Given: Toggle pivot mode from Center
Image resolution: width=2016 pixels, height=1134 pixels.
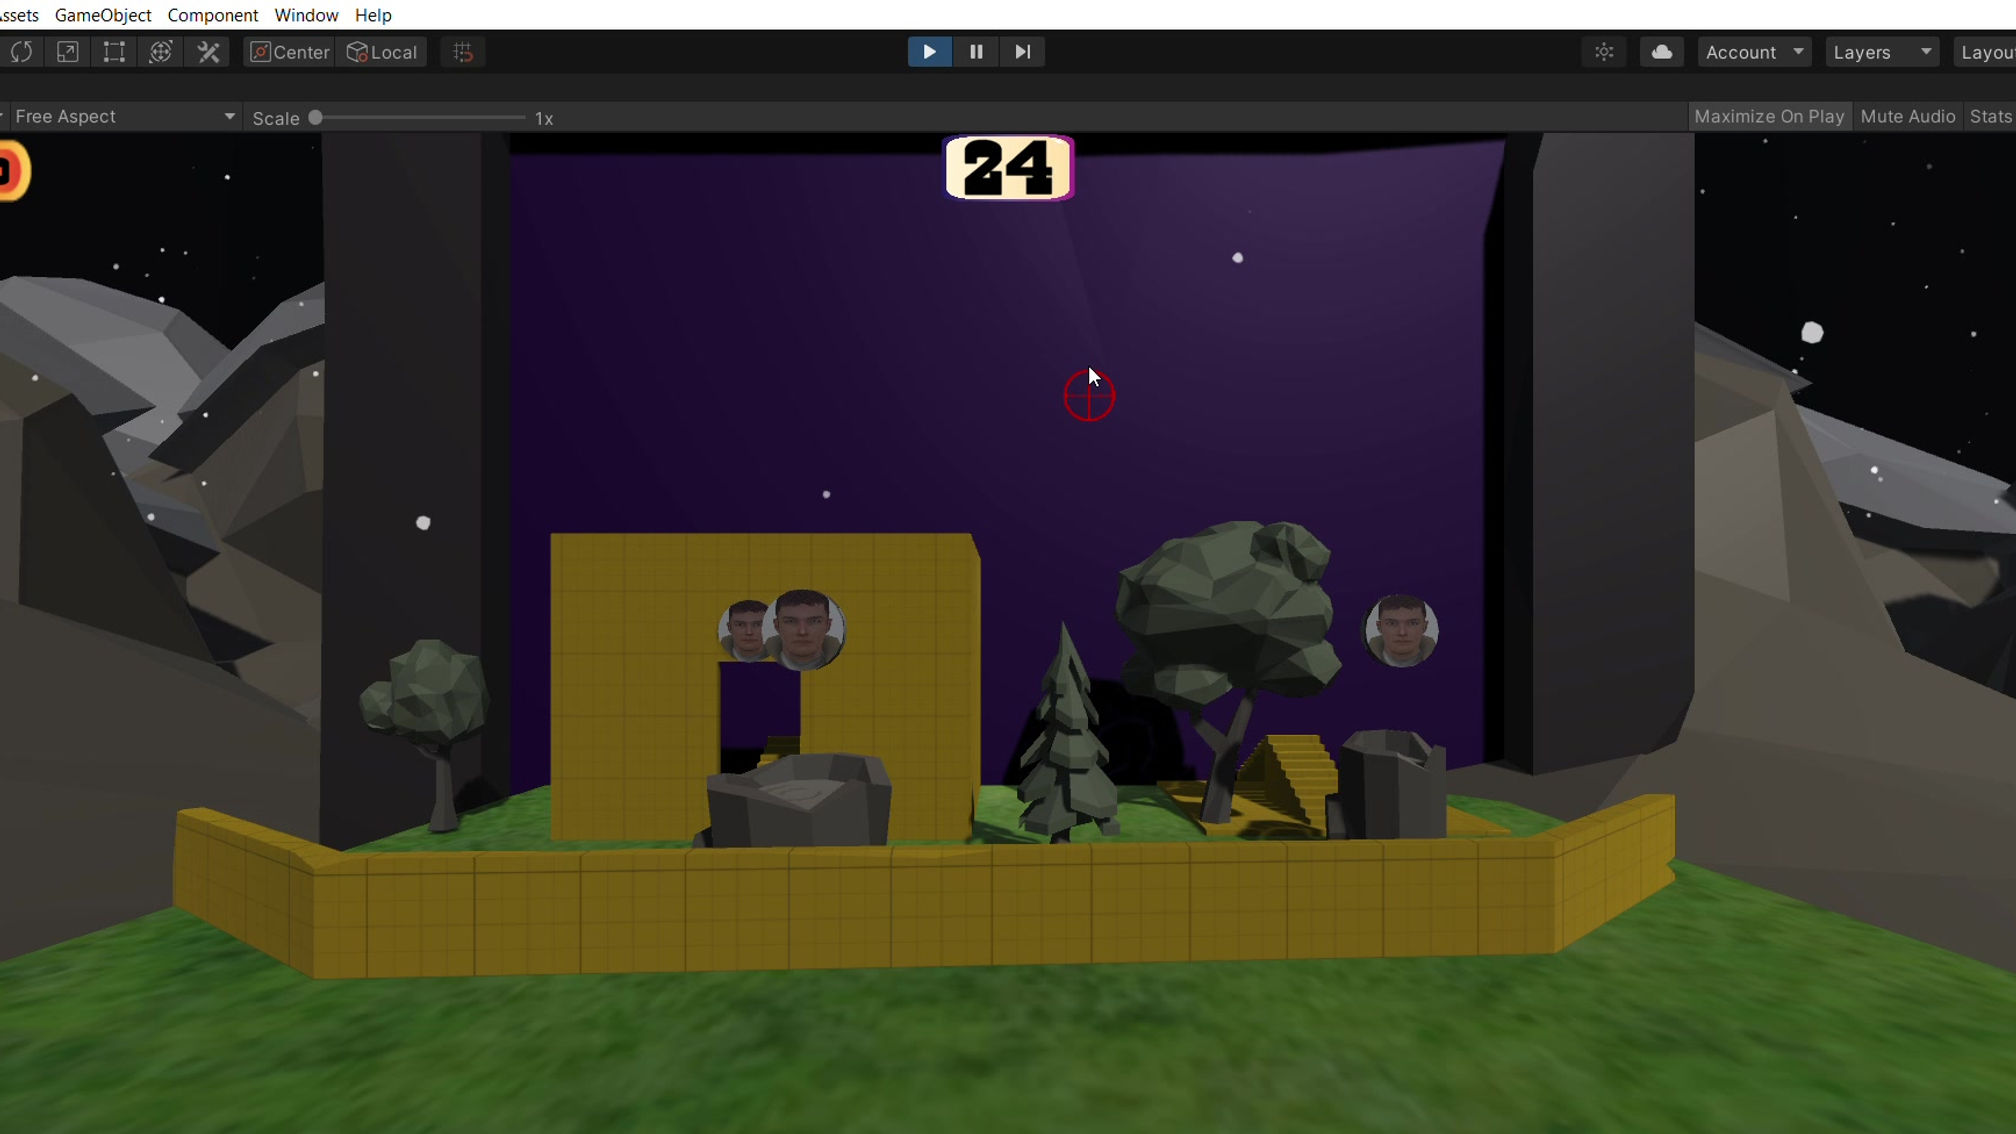Looking at the screenshot, I should 289,52.
